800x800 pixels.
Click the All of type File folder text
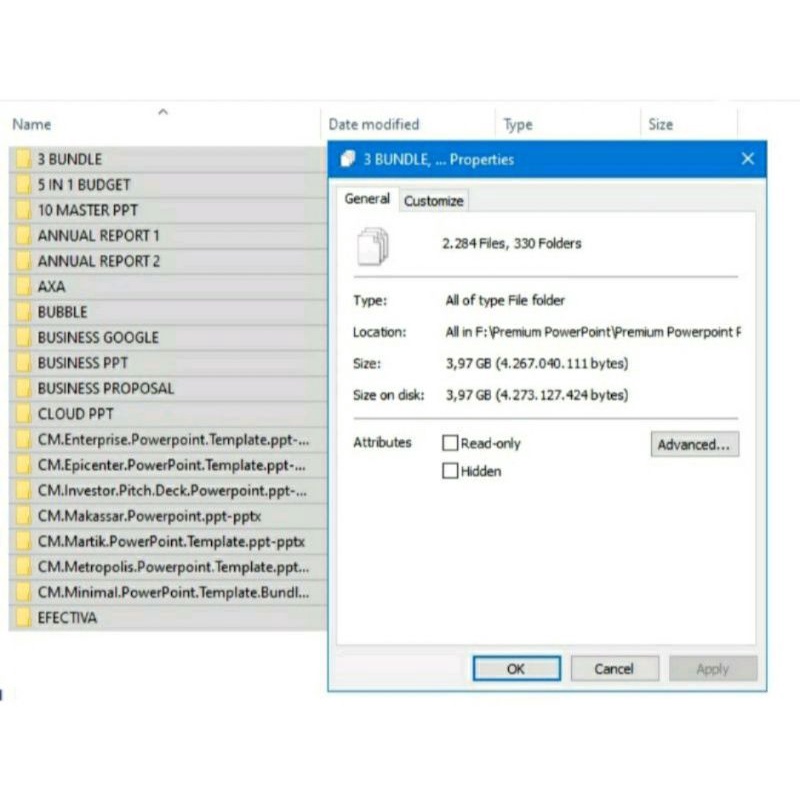505,301
